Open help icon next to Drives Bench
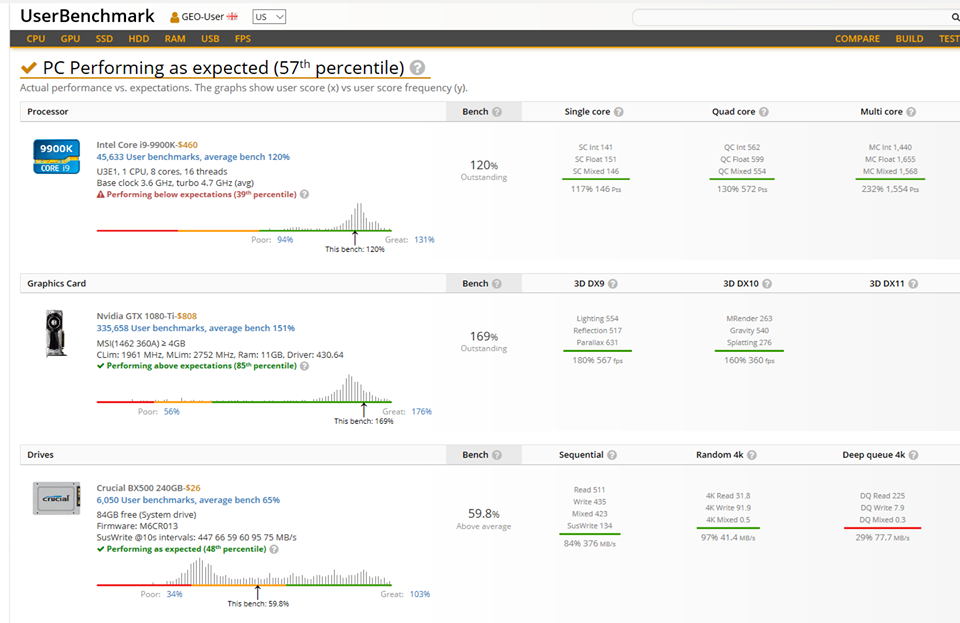Screen dimensions: 960x623 tap(497, 455)
